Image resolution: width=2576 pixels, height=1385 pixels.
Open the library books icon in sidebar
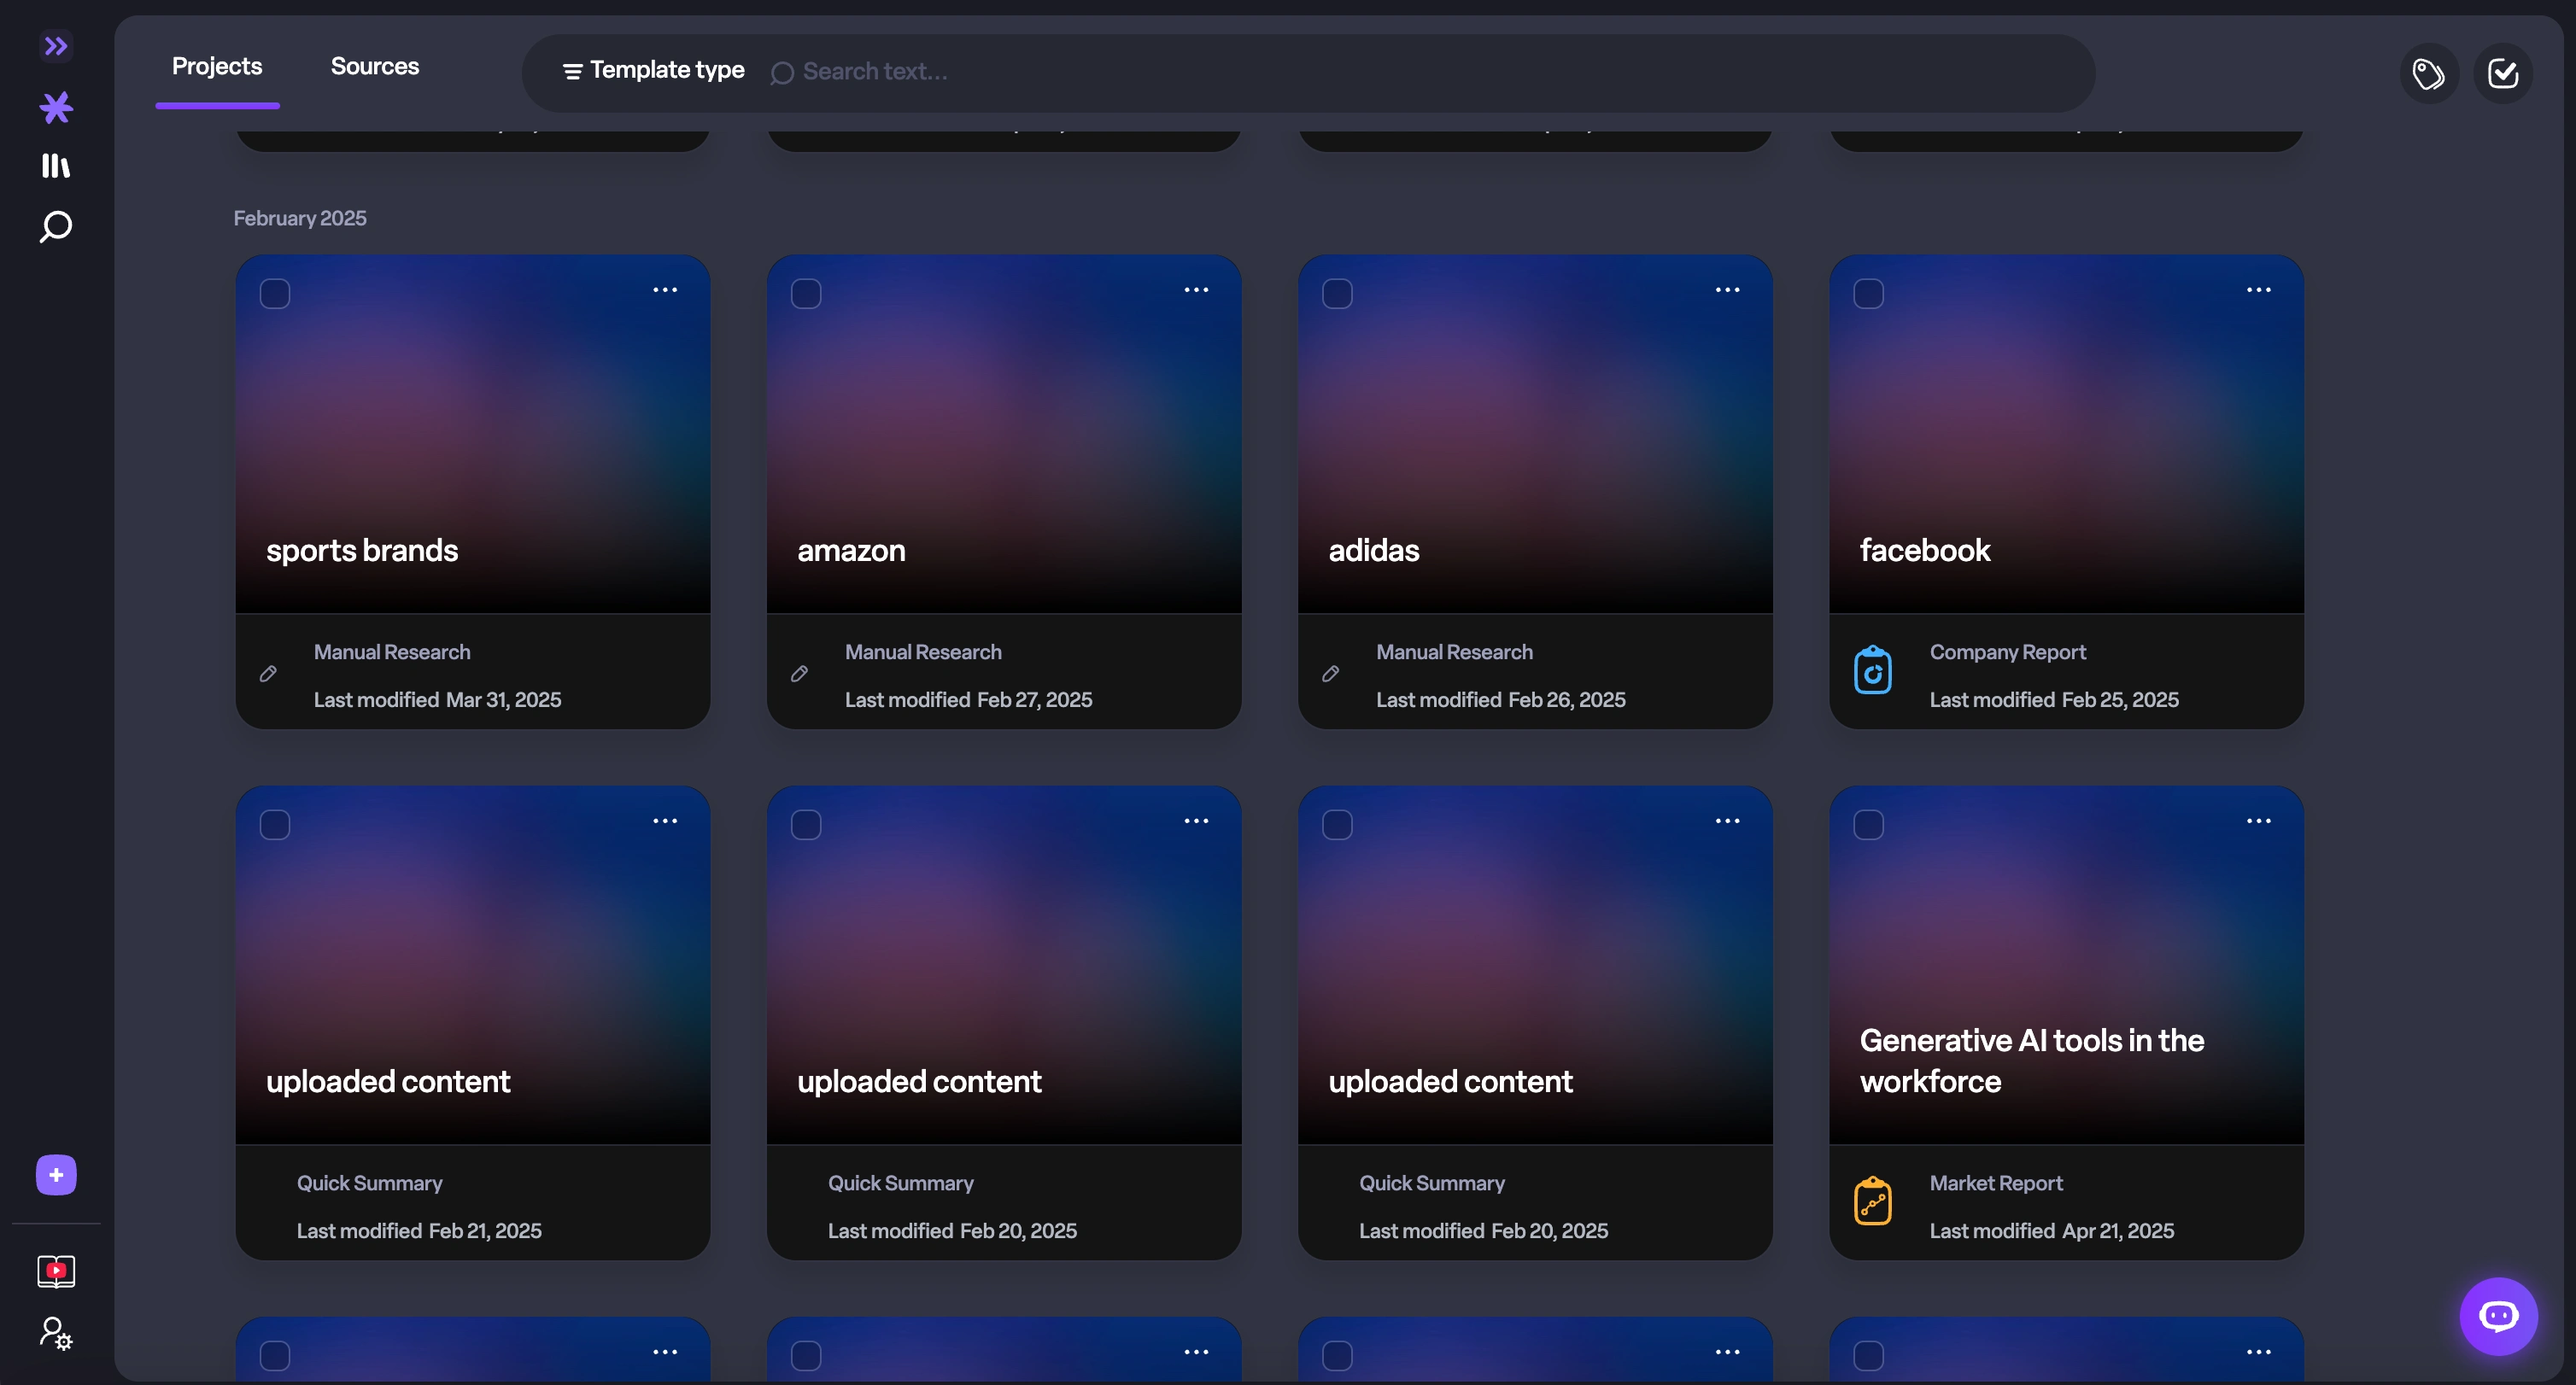[56, 166]
